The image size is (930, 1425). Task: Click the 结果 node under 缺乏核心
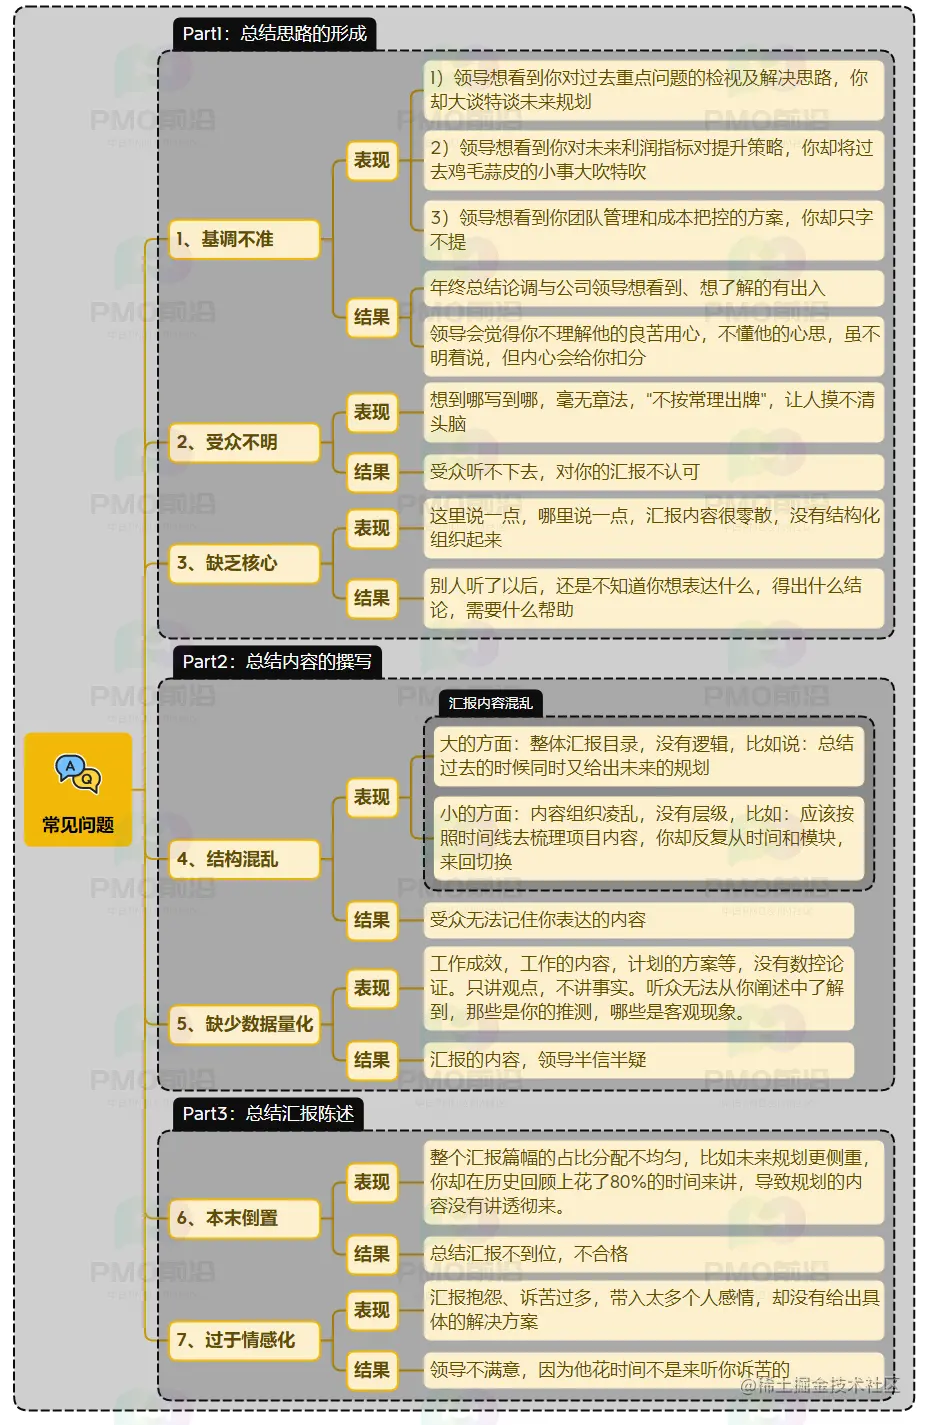pos(372,598)
